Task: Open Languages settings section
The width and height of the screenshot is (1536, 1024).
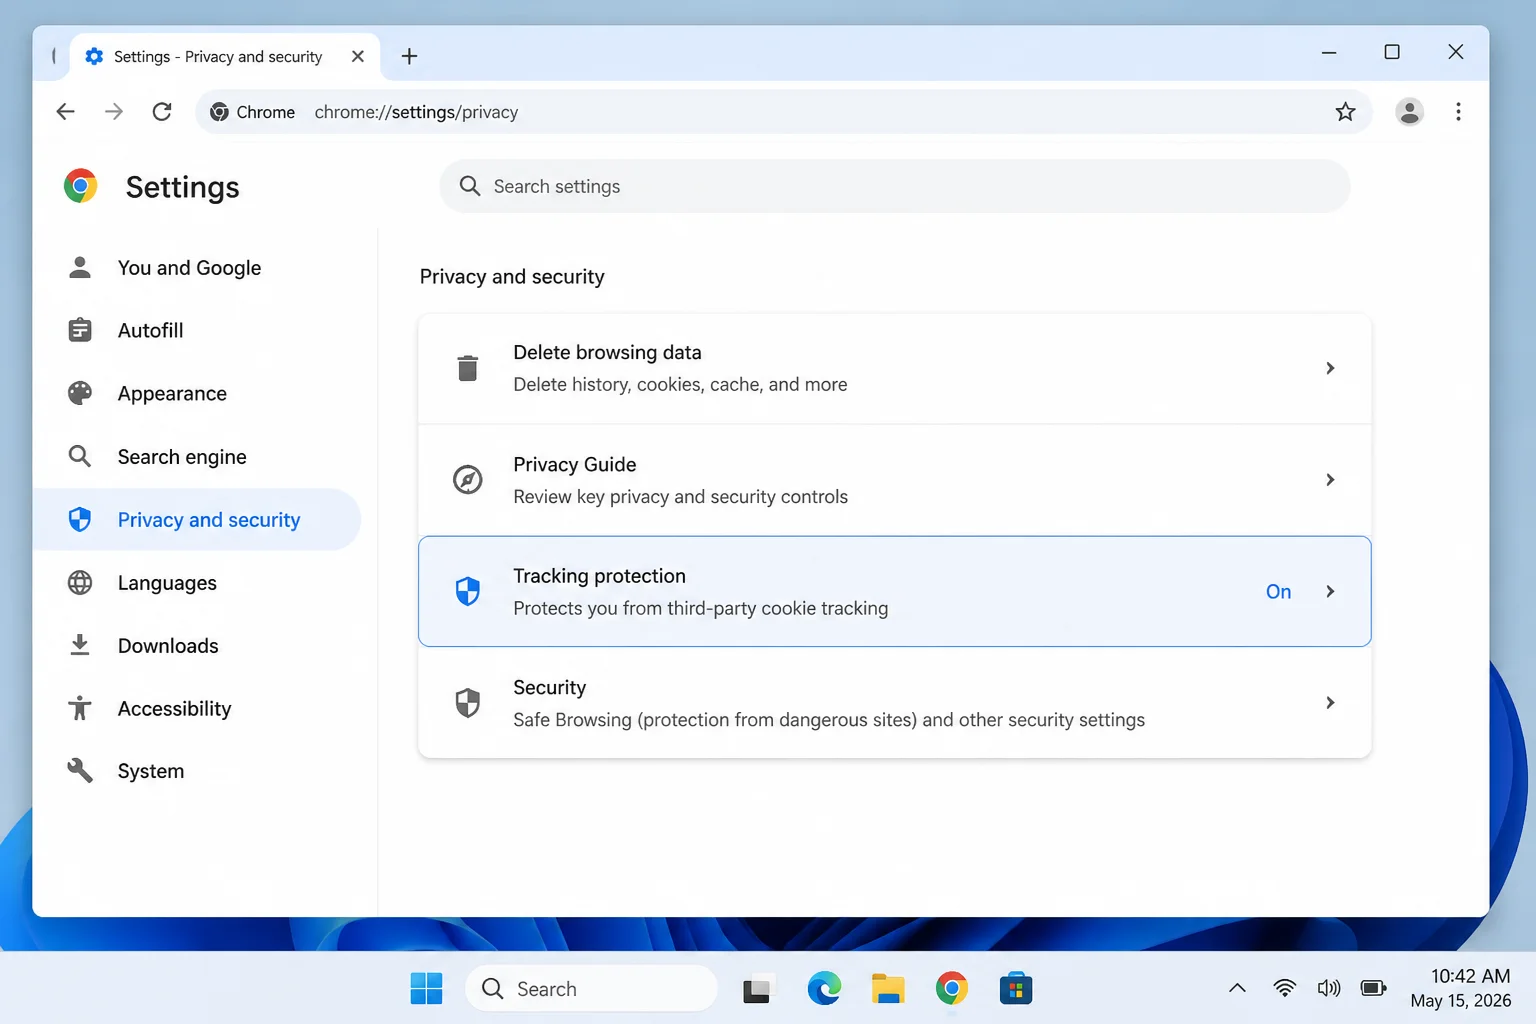Action: point(197,582)
